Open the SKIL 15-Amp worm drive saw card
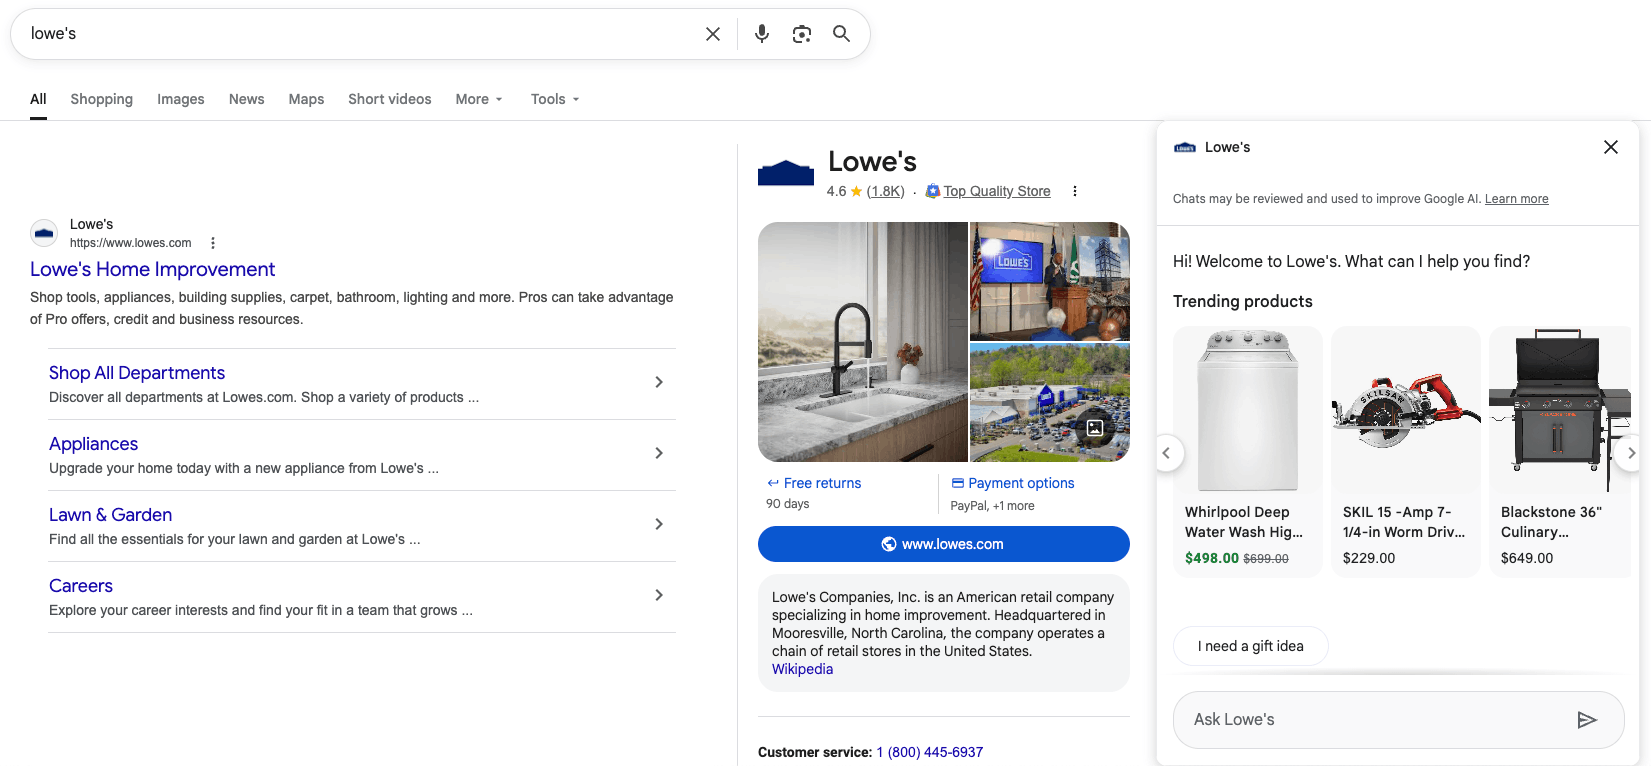The height and width of the screenshot is (766, 1651). [1406, 452]
